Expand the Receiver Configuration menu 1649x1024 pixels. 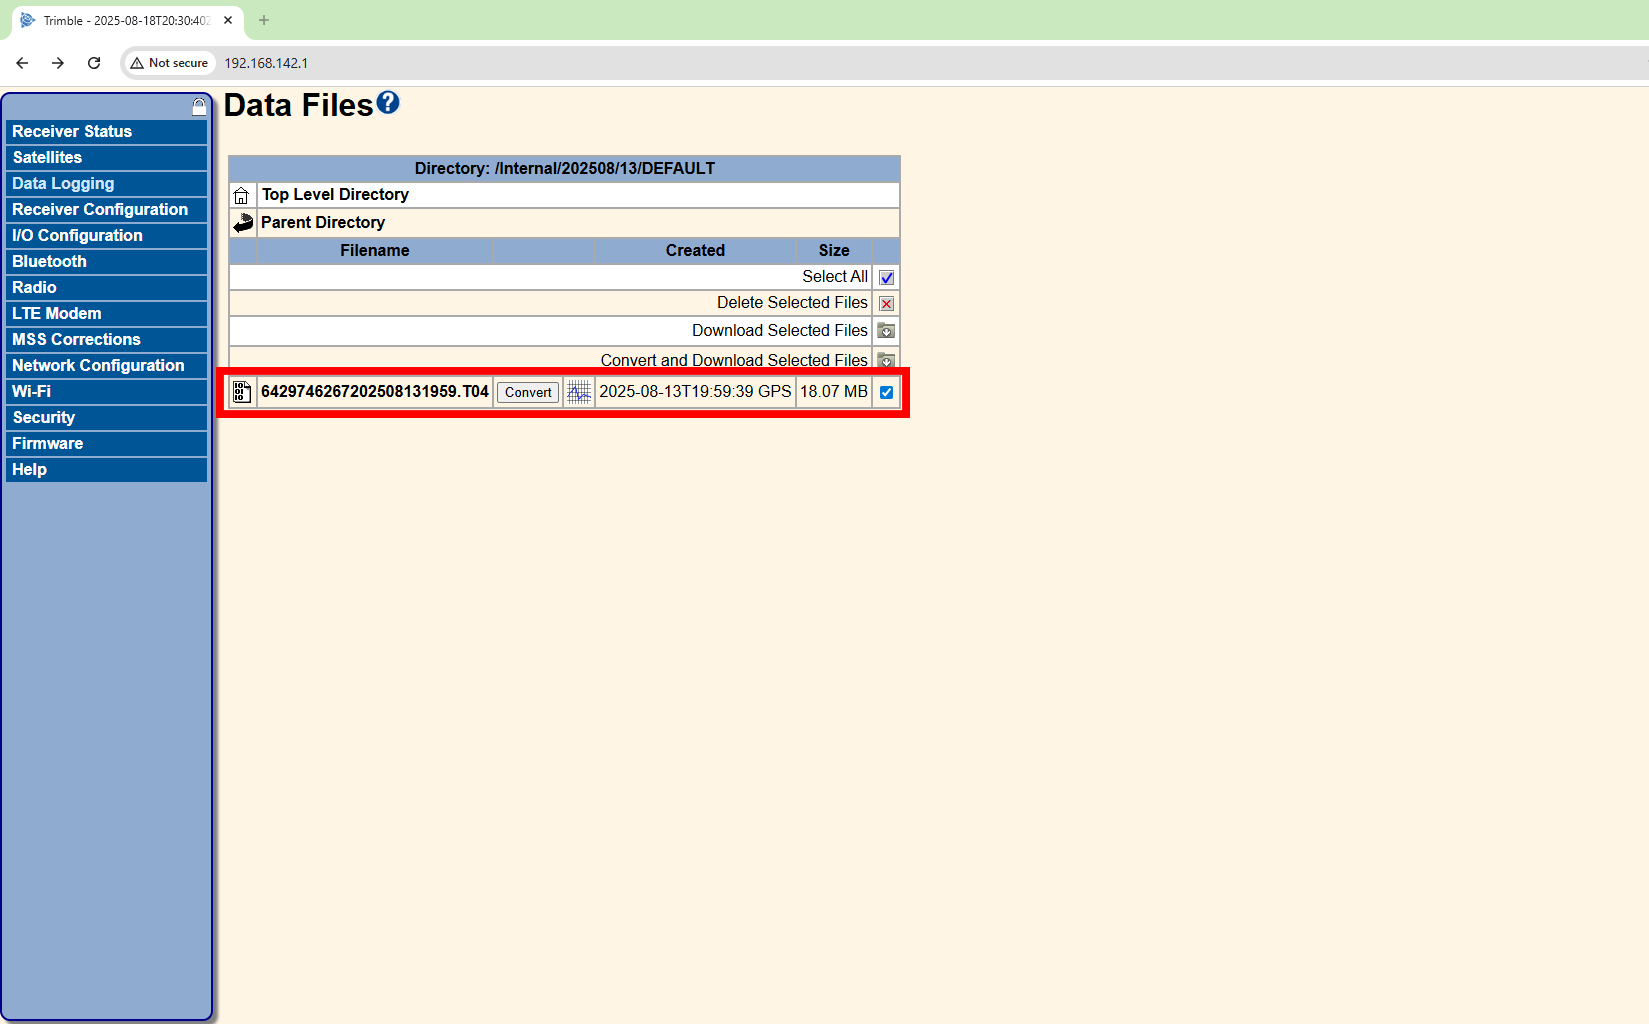[x=100, y=210]
